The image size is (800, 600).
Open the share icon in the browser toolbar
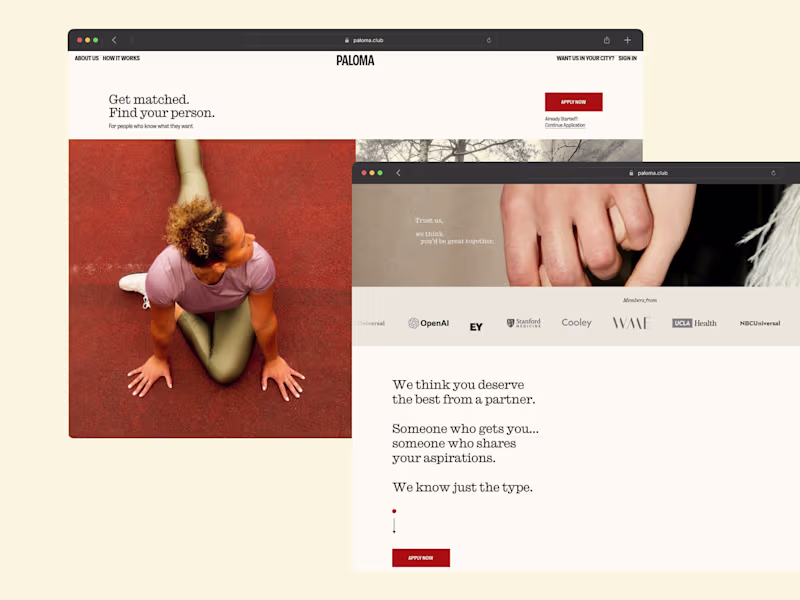[607, 40]
